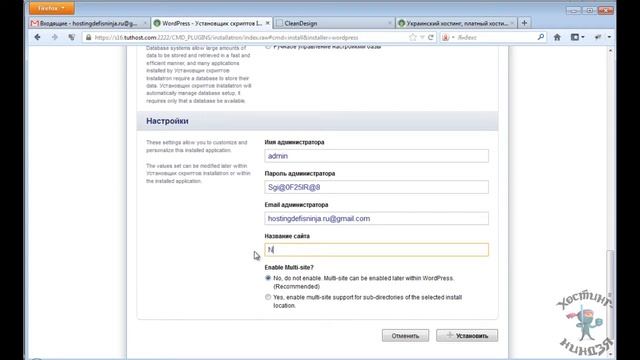Open a new browser tab
Image resolution: width=640 pixels, height=360 pixels.
[524, 23]
